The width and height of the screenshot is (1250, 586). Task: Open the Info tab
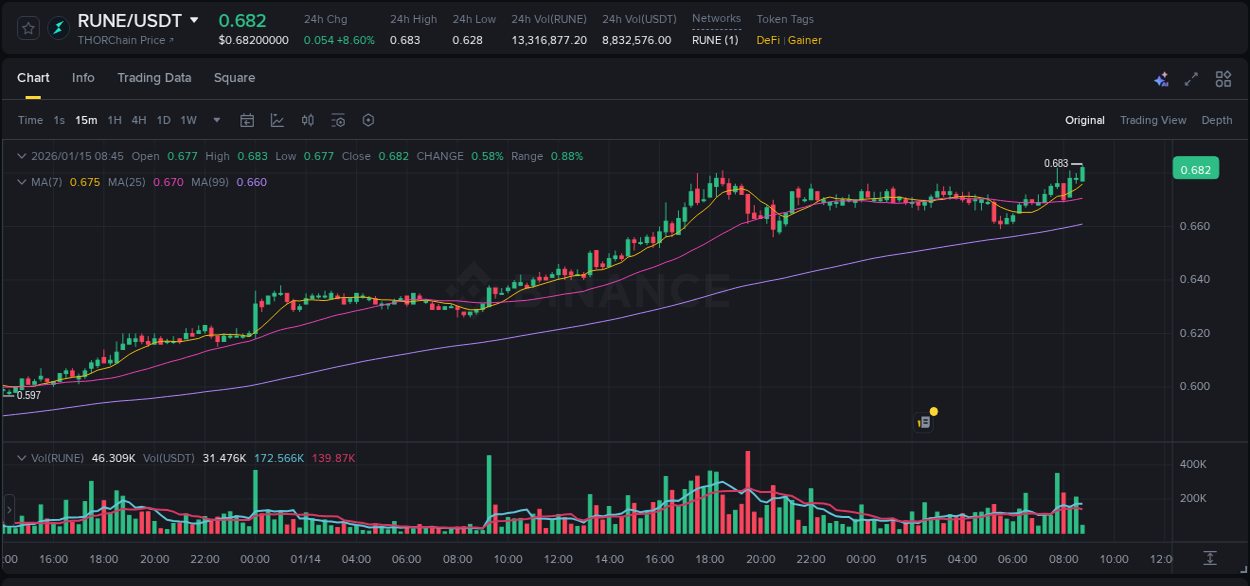click(x=83, y=78)
